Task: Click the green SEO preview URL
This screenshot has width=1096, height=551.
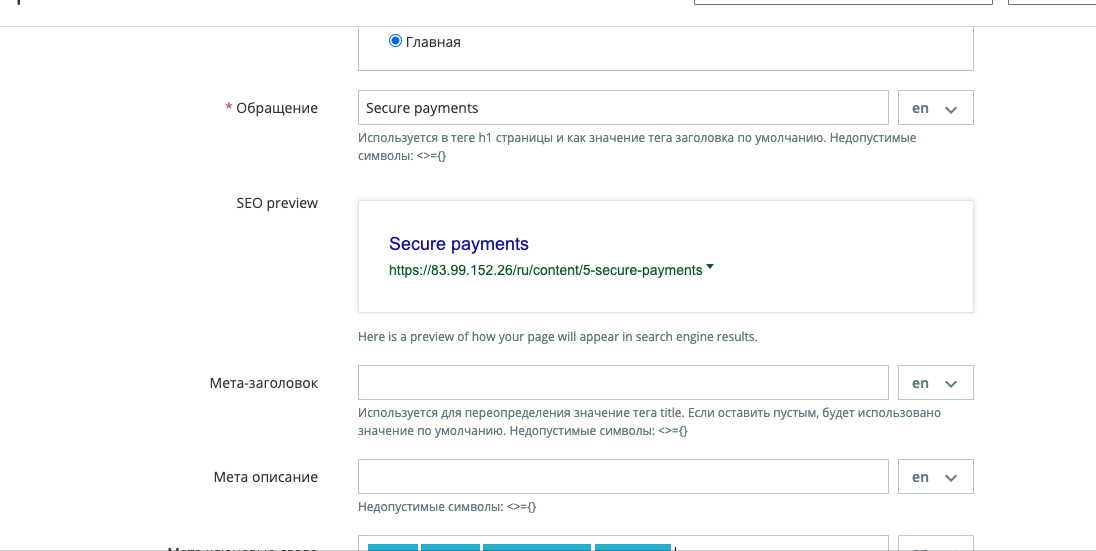Action: pos(545,270)
